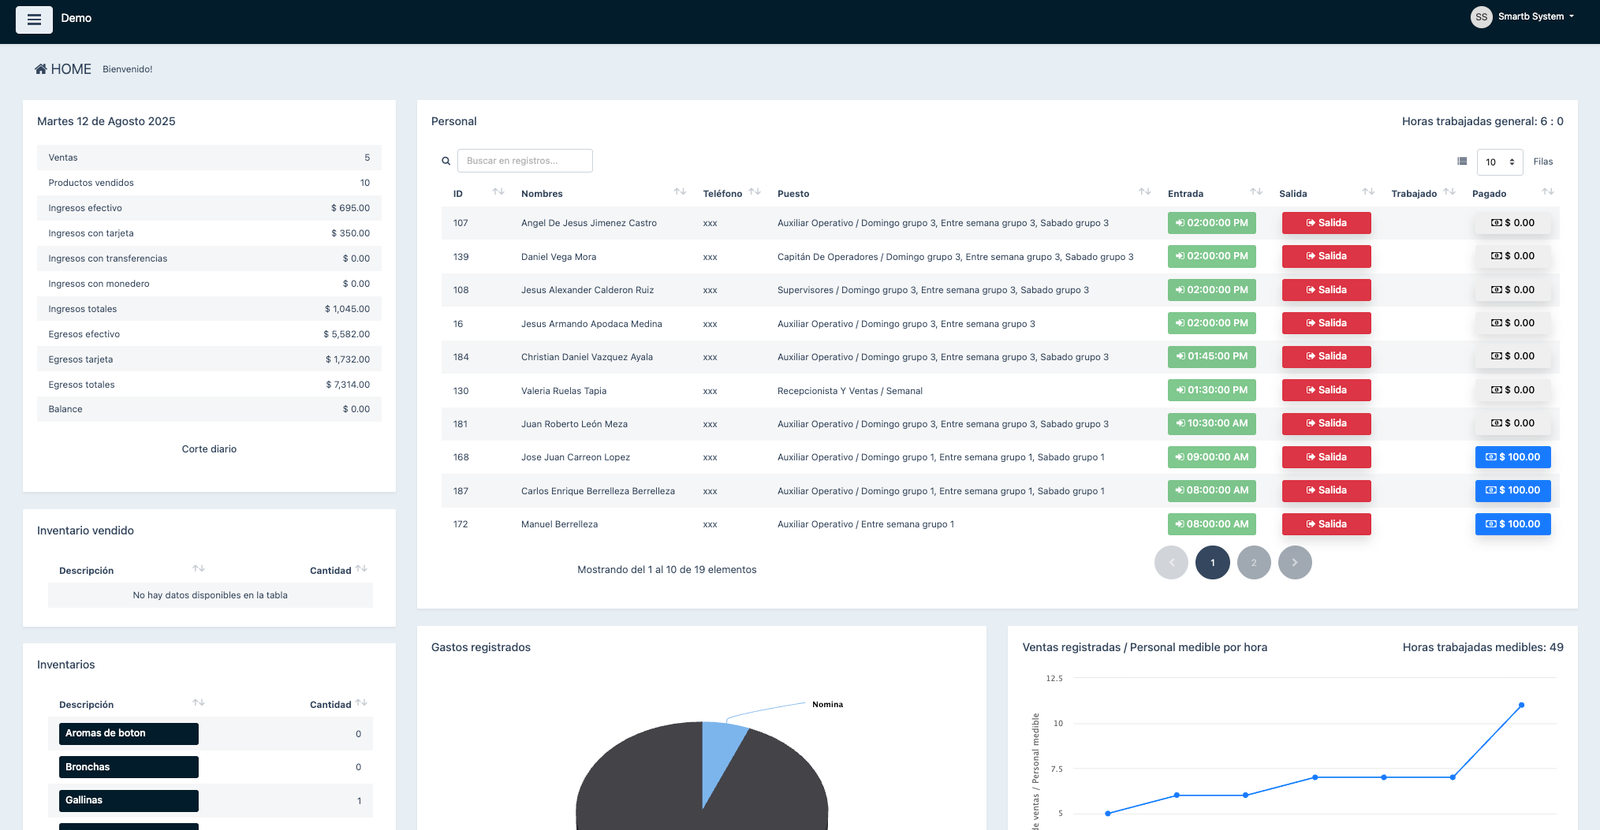Open the Aromas de boton inventory item
Image resolution: width=1600 pixels, height=830 pixels.
129,734
